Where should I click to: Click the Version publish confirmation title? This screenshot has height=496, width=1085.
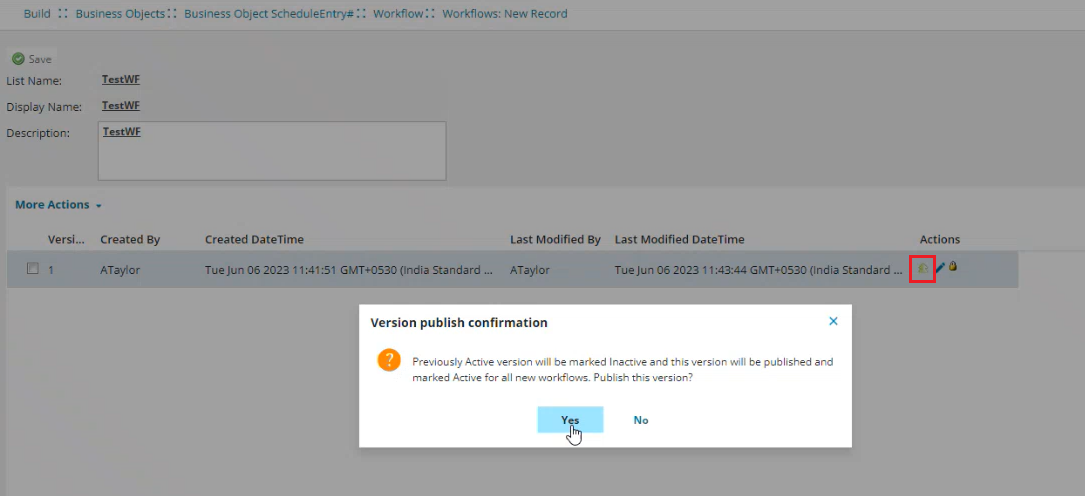tap(459, 322)
